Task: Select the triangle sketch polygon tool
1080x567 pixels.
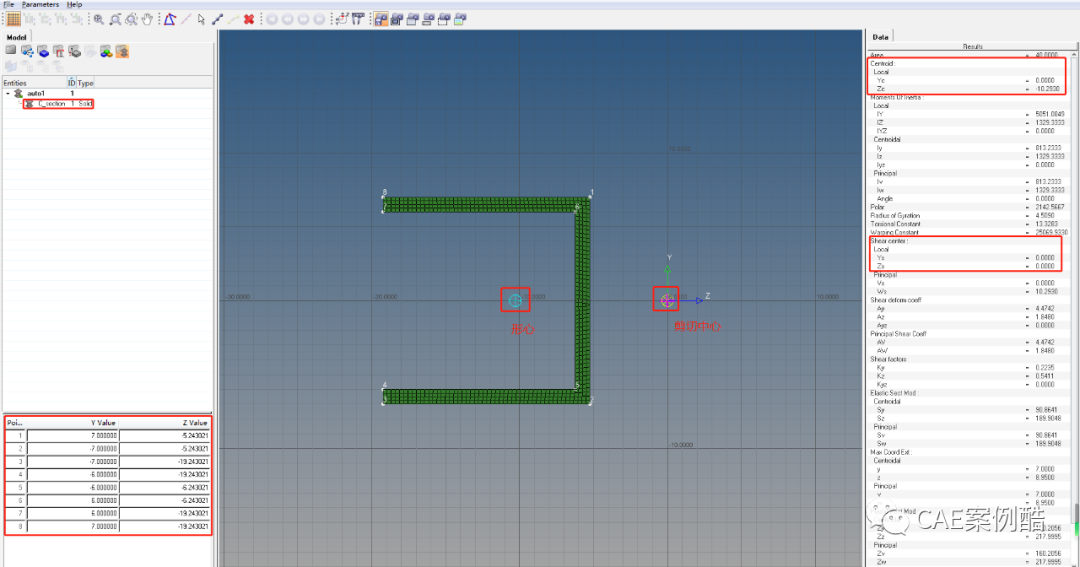Action: (x=169, y=19)
